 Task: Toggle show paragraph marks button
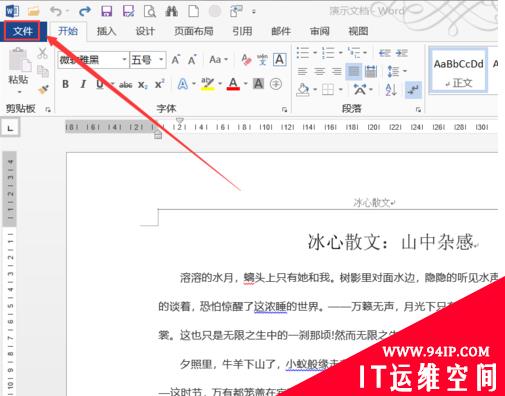click(x=413, y=89)
